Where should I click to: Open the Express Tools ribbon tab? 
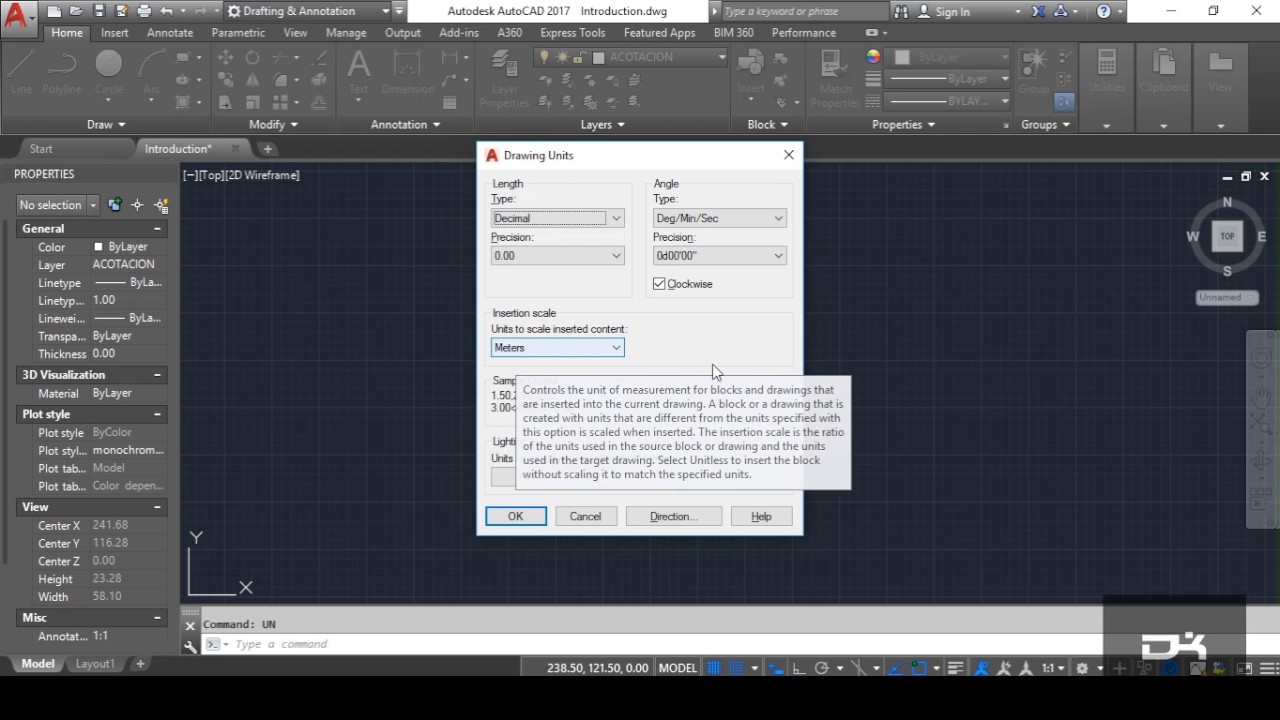coord(573,33)
